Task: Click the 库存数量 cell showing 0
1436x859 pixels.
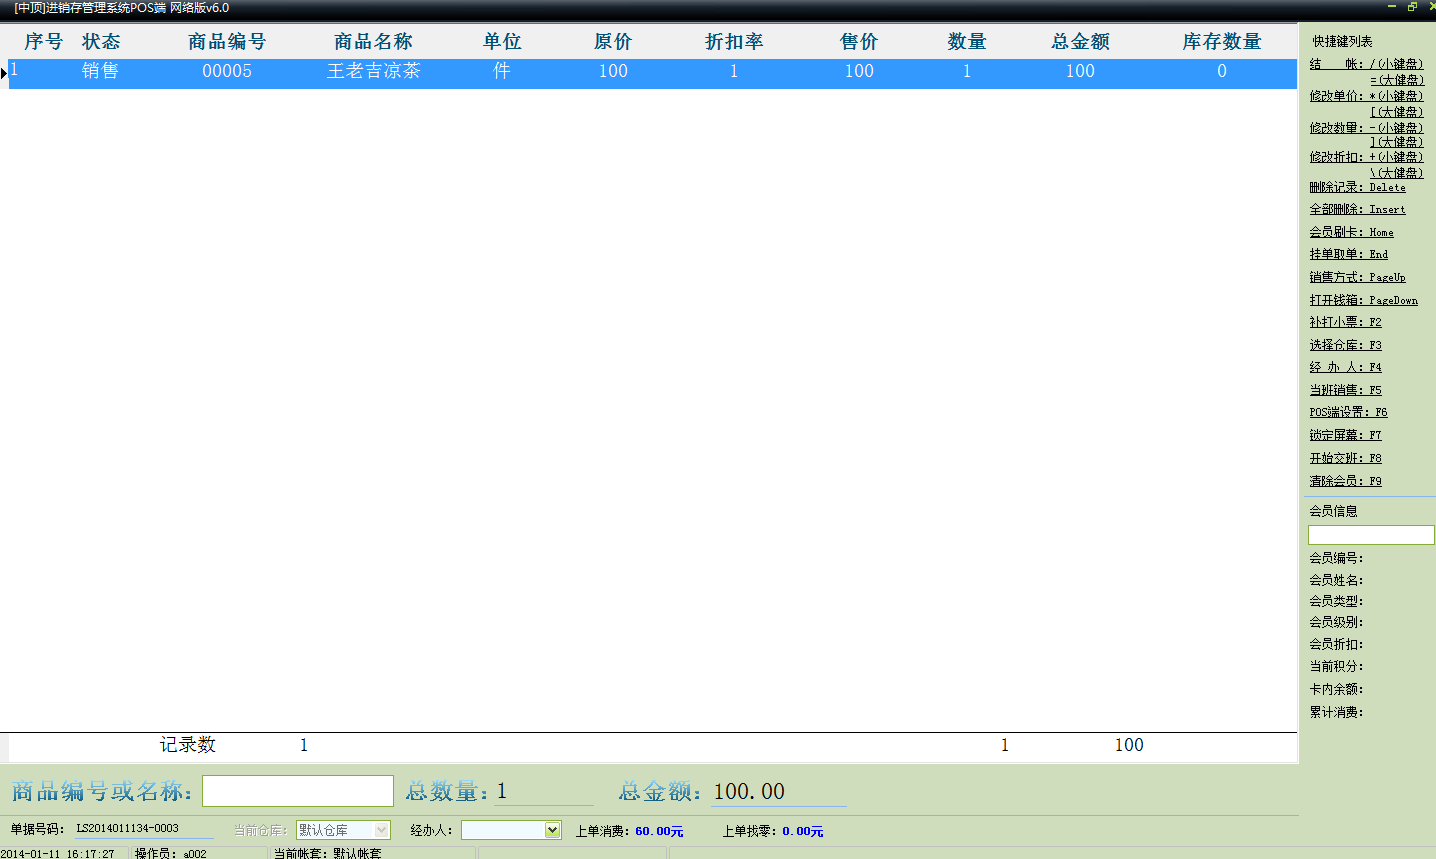Action: click(1222, 72)
